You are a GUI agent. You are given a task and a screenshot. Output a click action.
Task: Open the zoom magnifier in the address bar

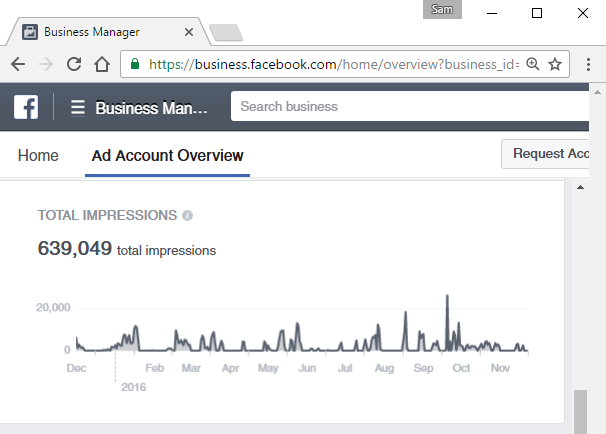point(533,64)
